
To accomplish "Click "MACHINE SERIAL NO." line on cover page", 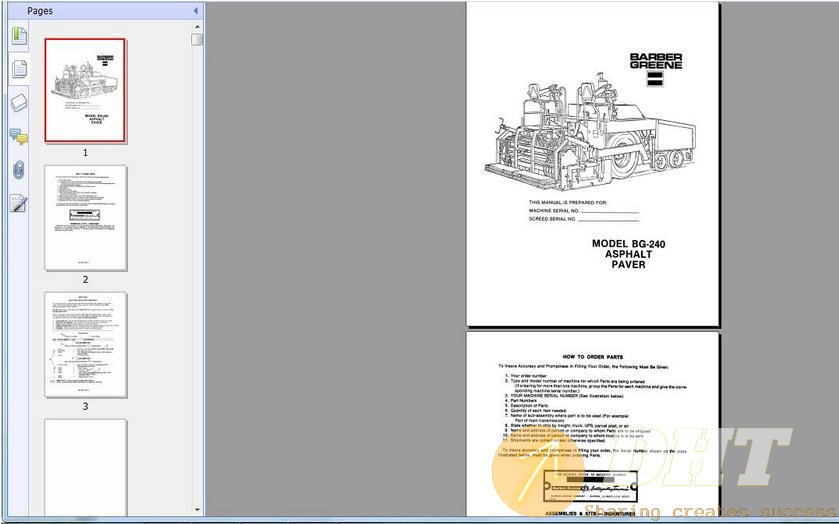I will pos(584,211).
